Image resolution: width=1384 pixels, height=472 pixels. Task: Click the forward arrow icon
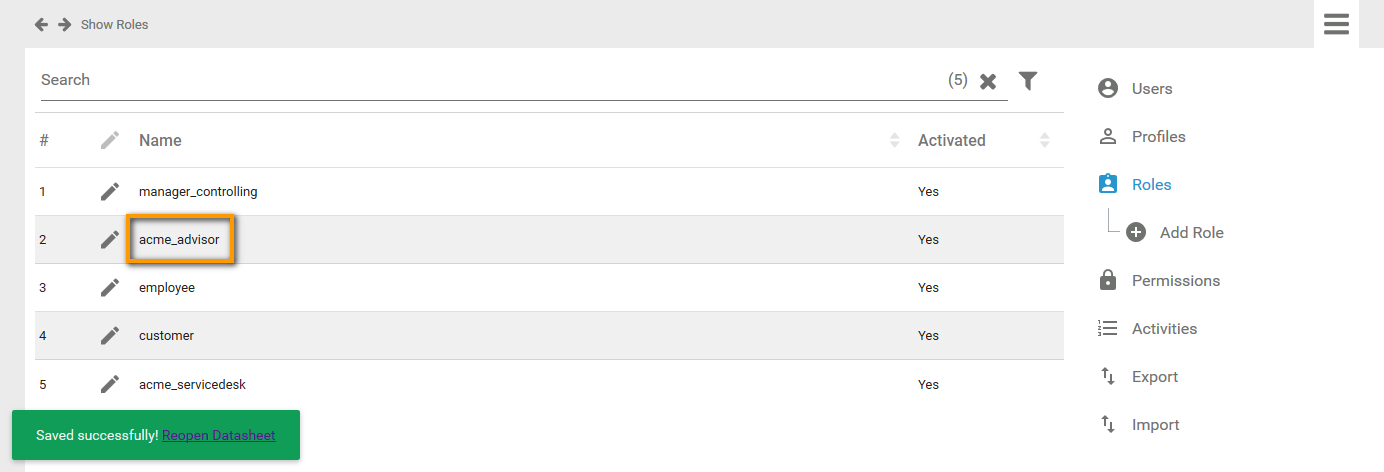tap(64, 24)
